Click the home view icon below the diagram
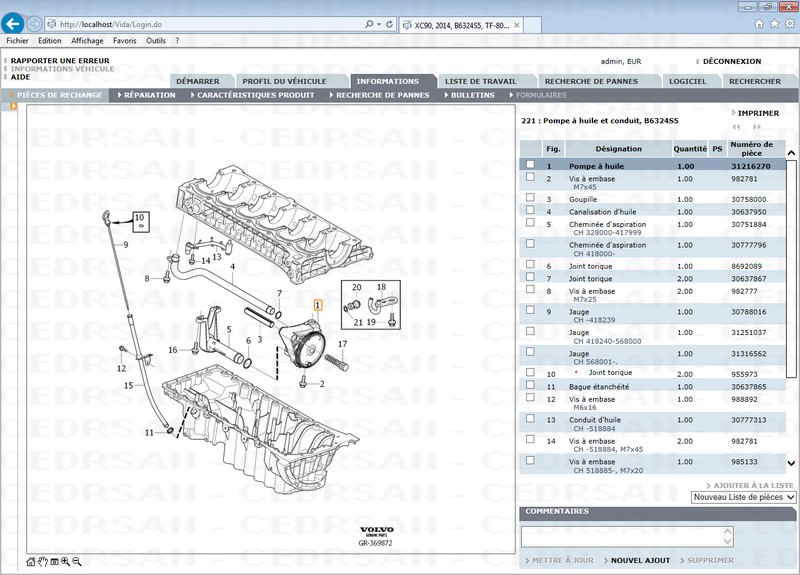 click(31, 562)
